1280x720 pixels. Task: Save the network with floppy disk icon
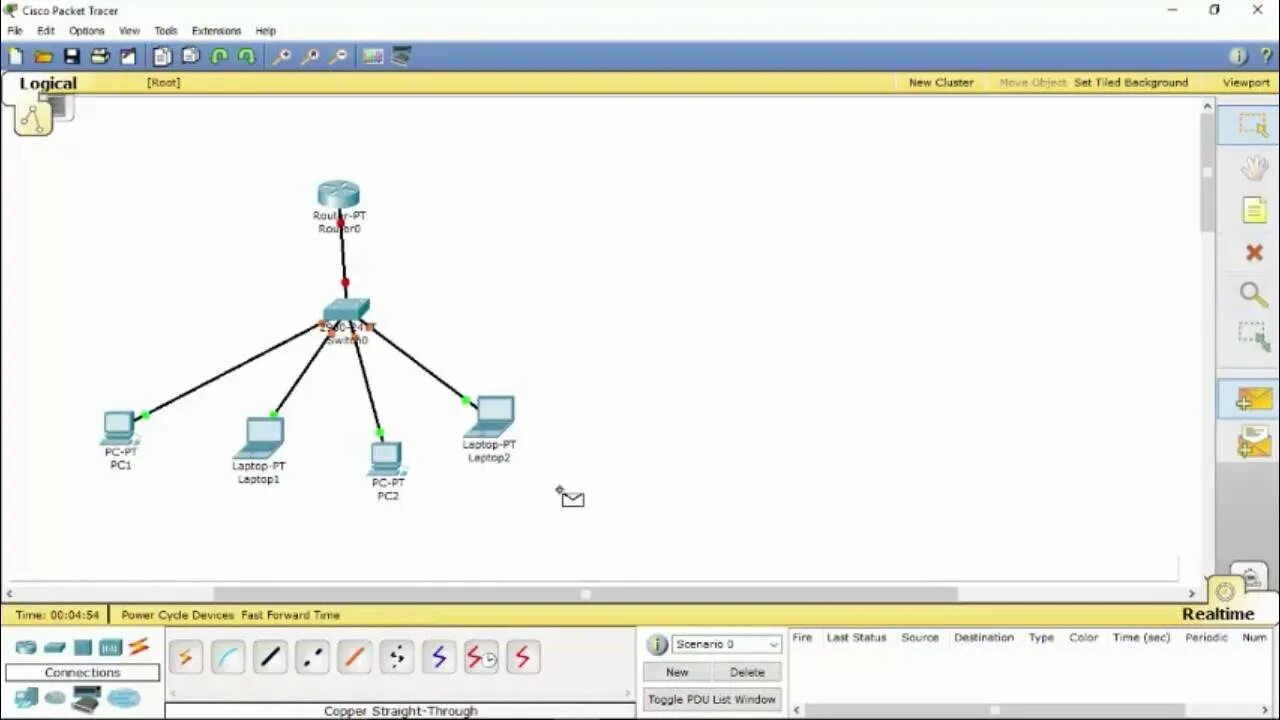coord(71,57)
